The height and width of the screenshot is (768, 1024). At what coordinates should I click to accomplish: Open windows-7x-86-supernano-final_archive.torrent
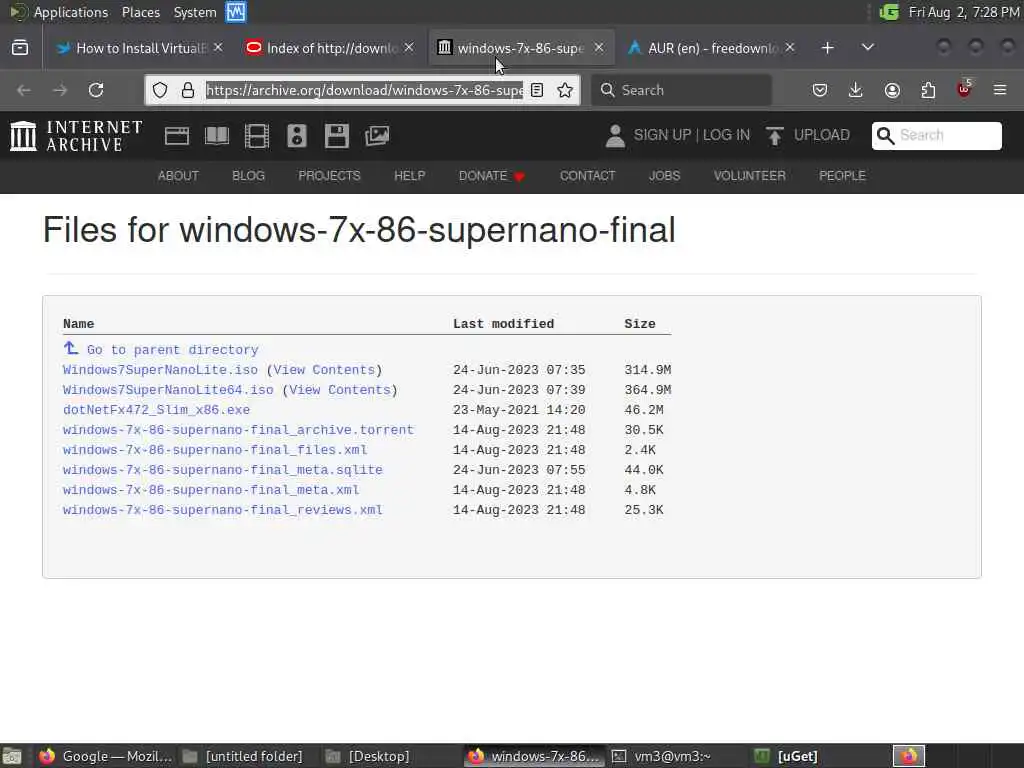[x=238, y=430]
